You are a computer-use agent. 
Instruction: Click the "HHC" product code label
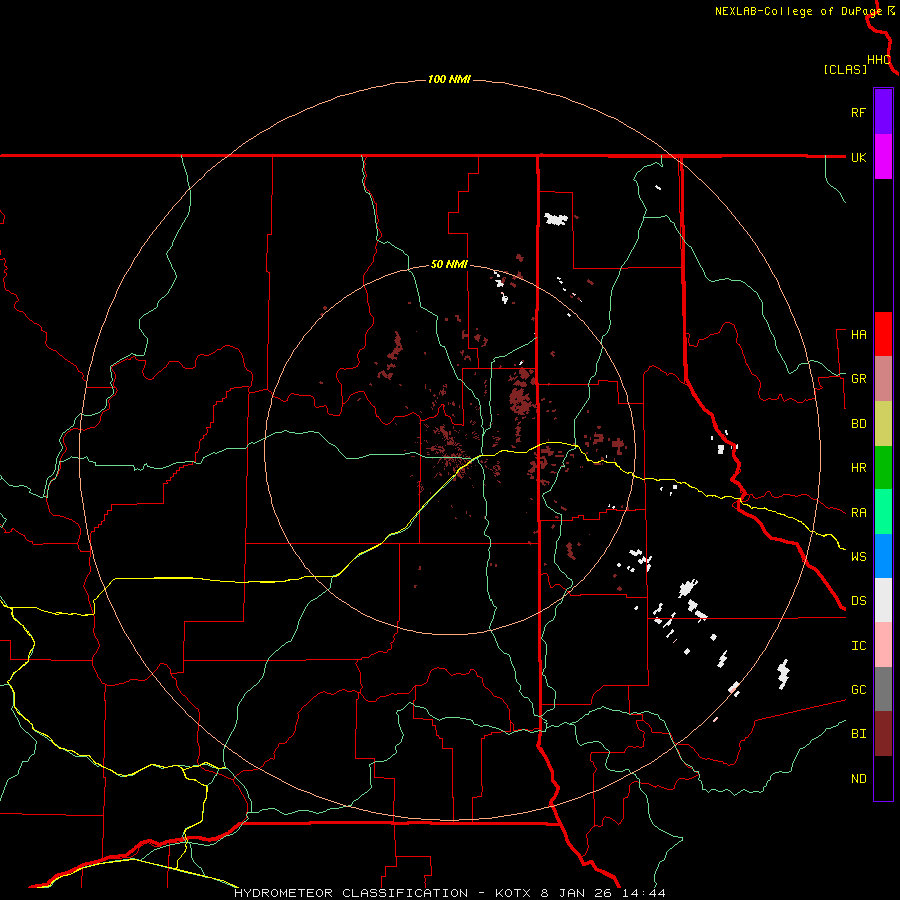[879, 60]
